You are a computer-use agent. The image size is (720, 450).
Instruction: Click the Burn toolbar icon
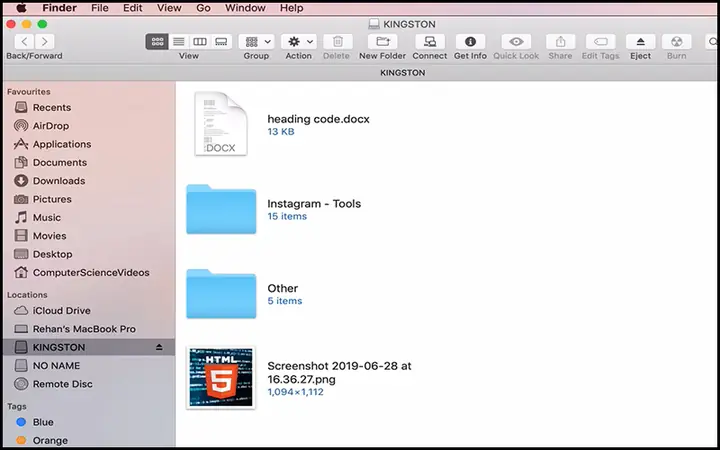click(x=676, y=42)
